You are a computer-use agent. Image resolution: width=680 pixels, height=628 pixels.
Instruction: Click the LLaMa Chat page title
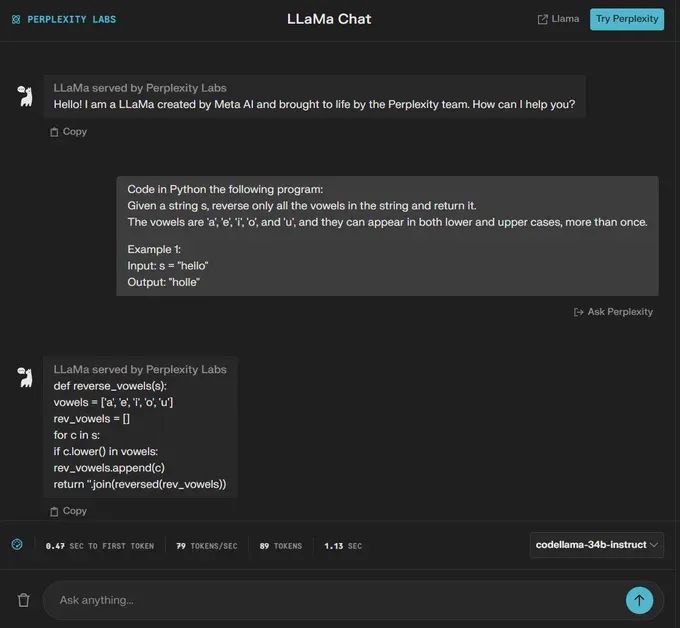[329, 19]
